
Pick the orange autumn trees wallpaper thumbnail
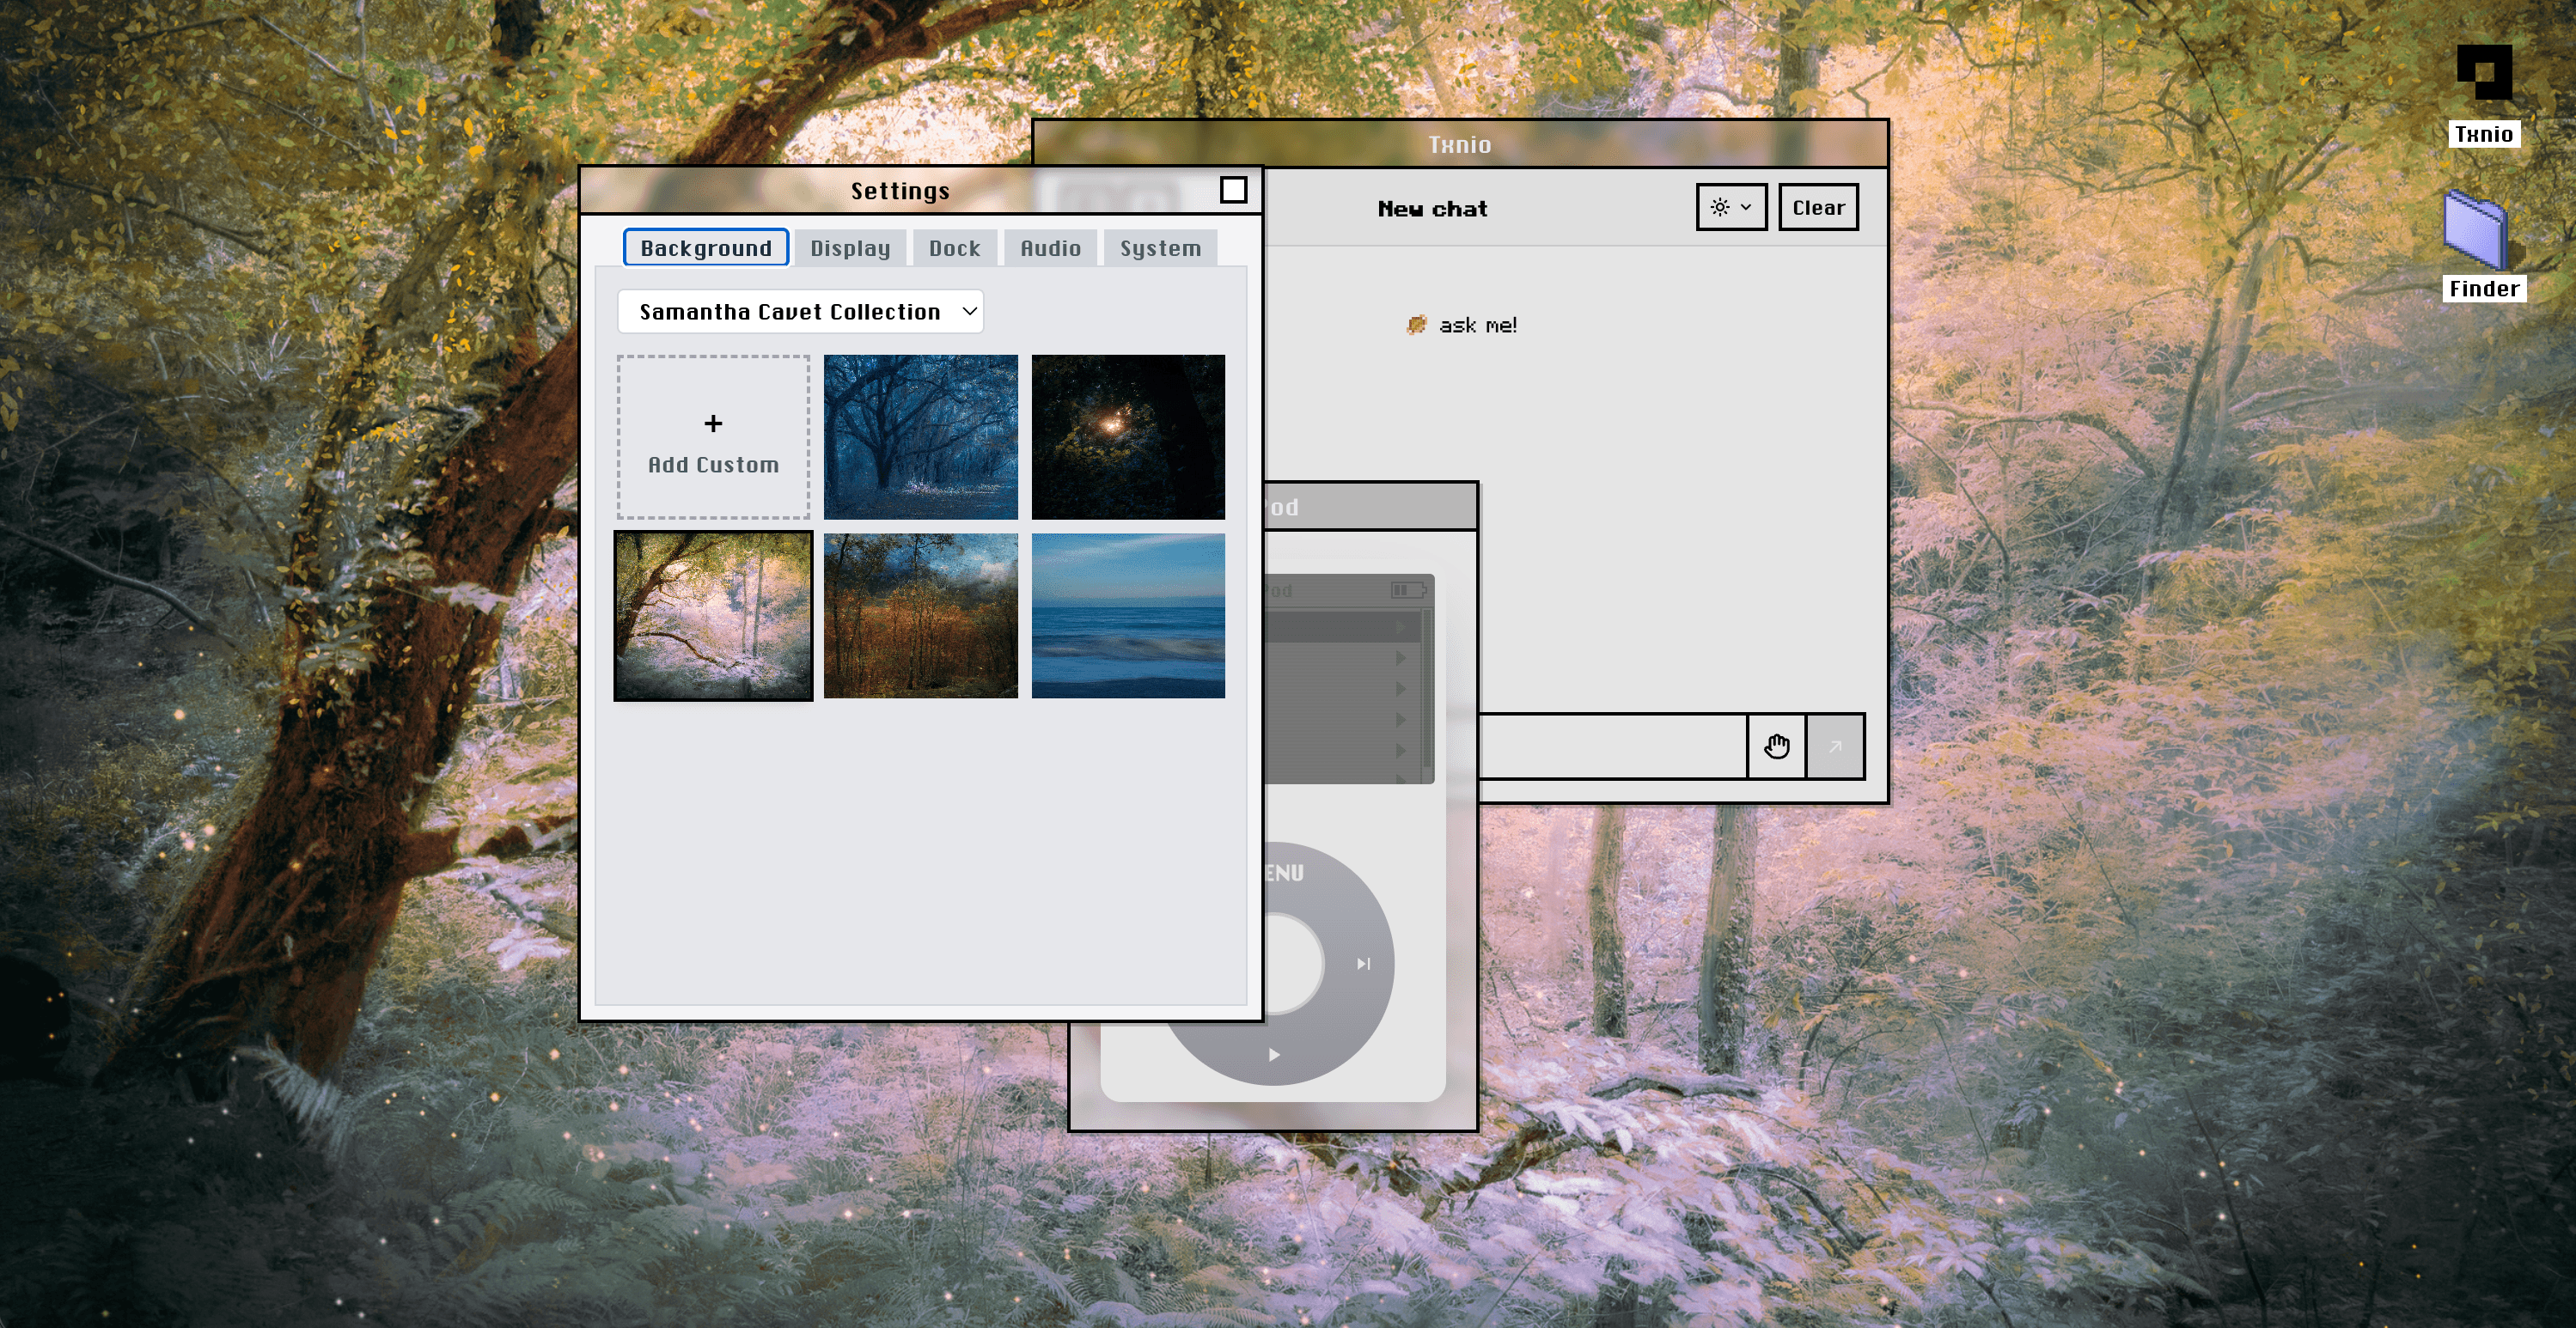(x=920, y=615)
